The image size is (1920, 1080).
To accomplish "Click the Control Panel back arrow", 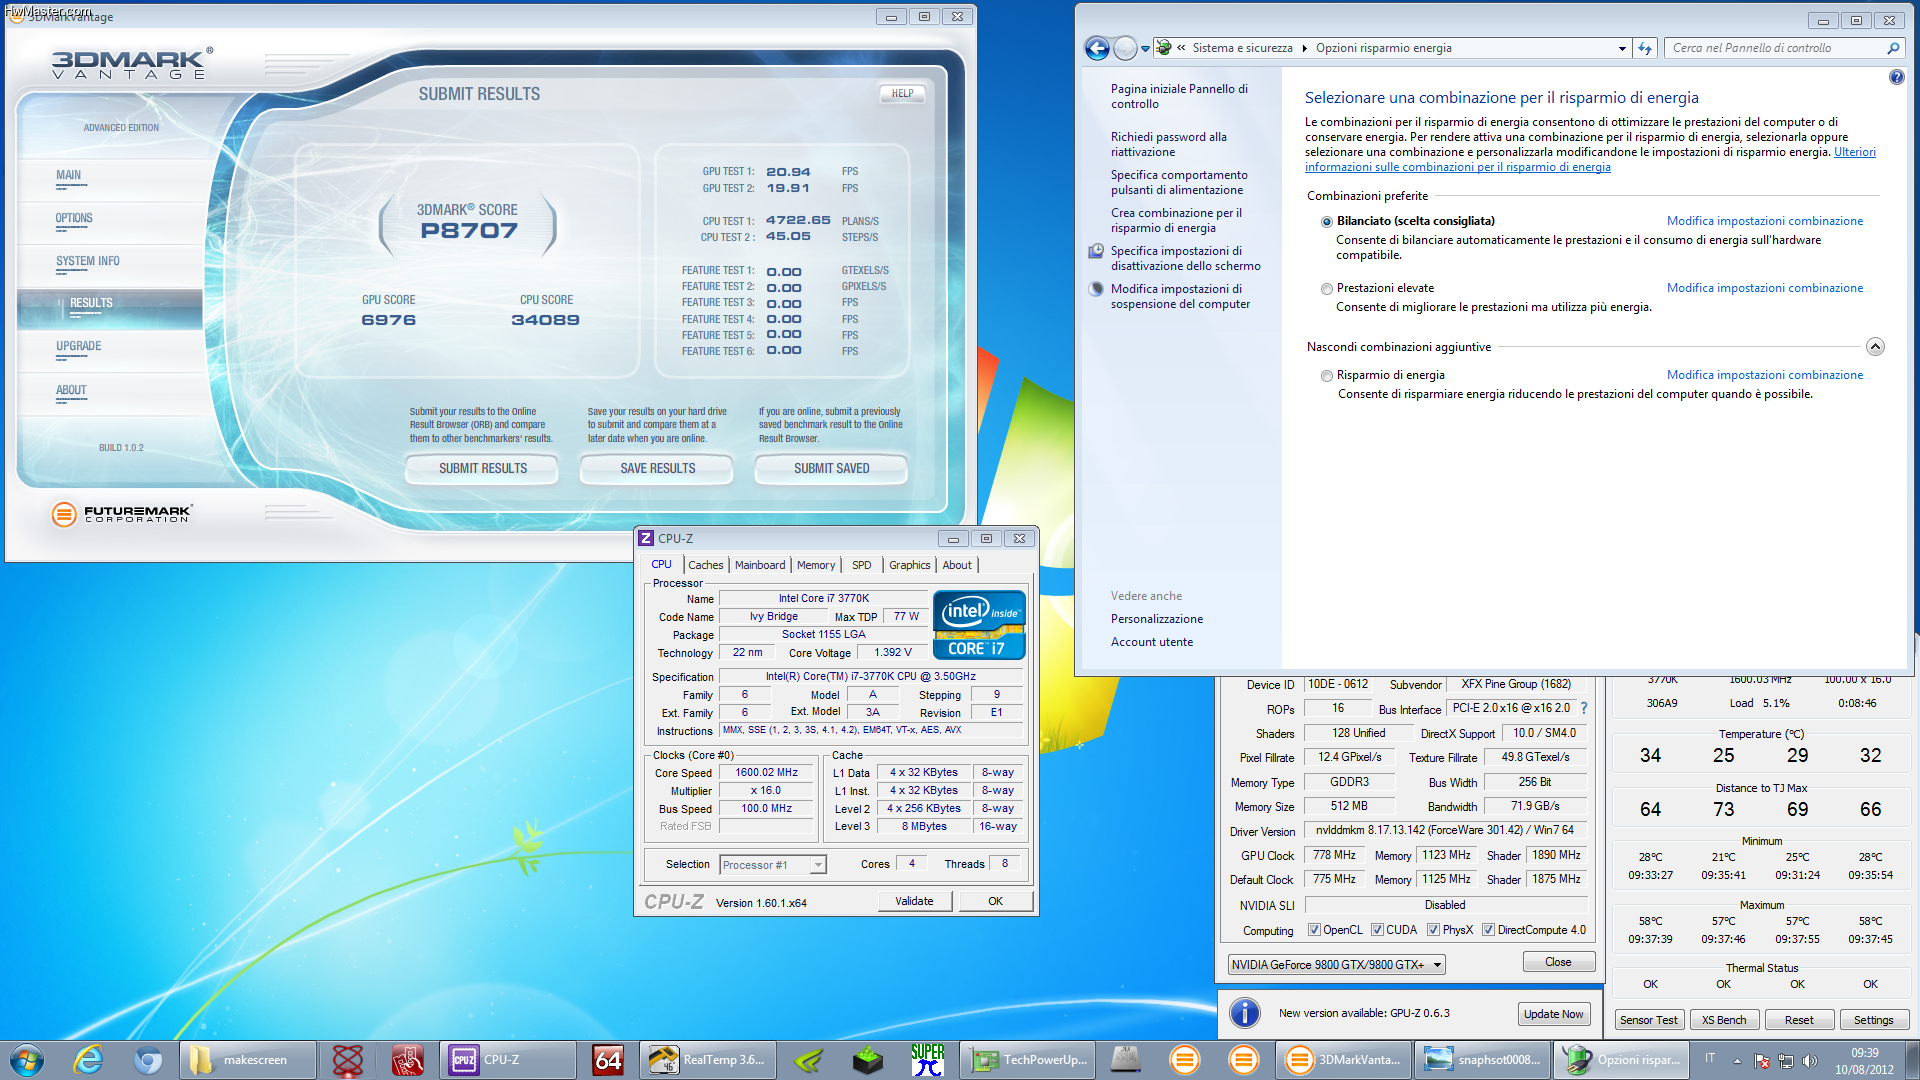I will [x=1097, y=48].
